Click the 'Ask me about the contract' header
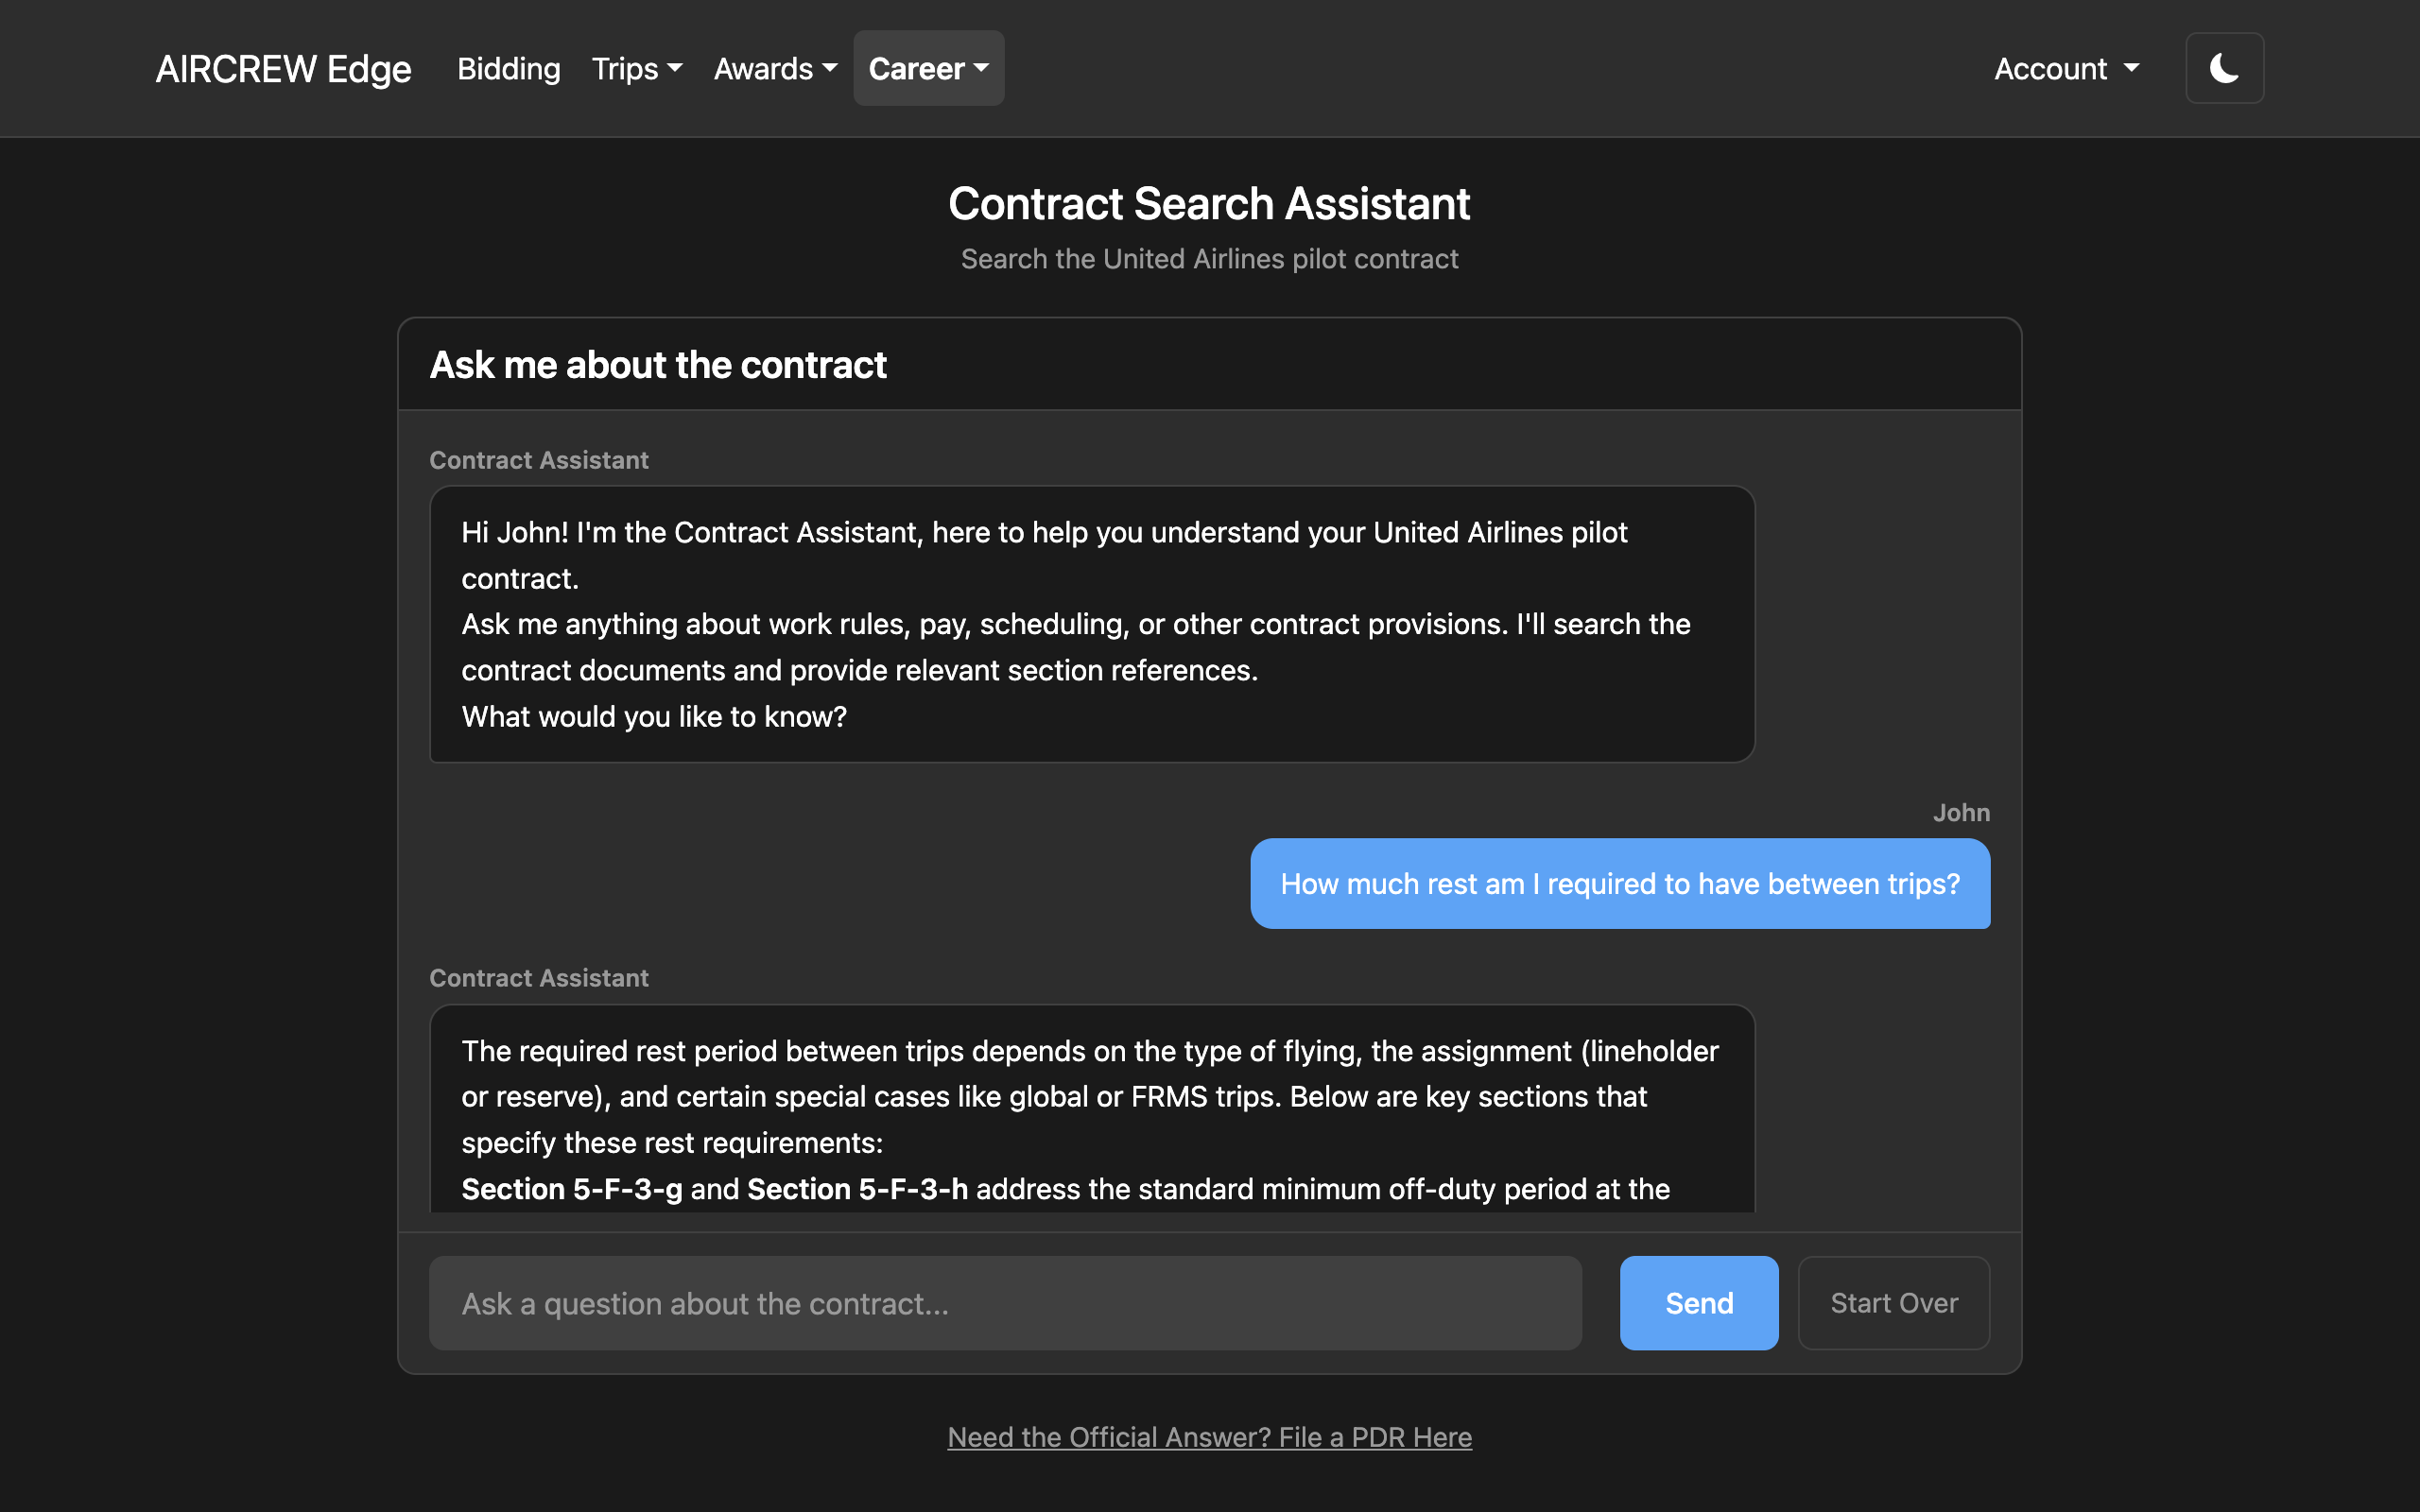The height and width of the screenshot is (1512, 2420). click(658, 365)
